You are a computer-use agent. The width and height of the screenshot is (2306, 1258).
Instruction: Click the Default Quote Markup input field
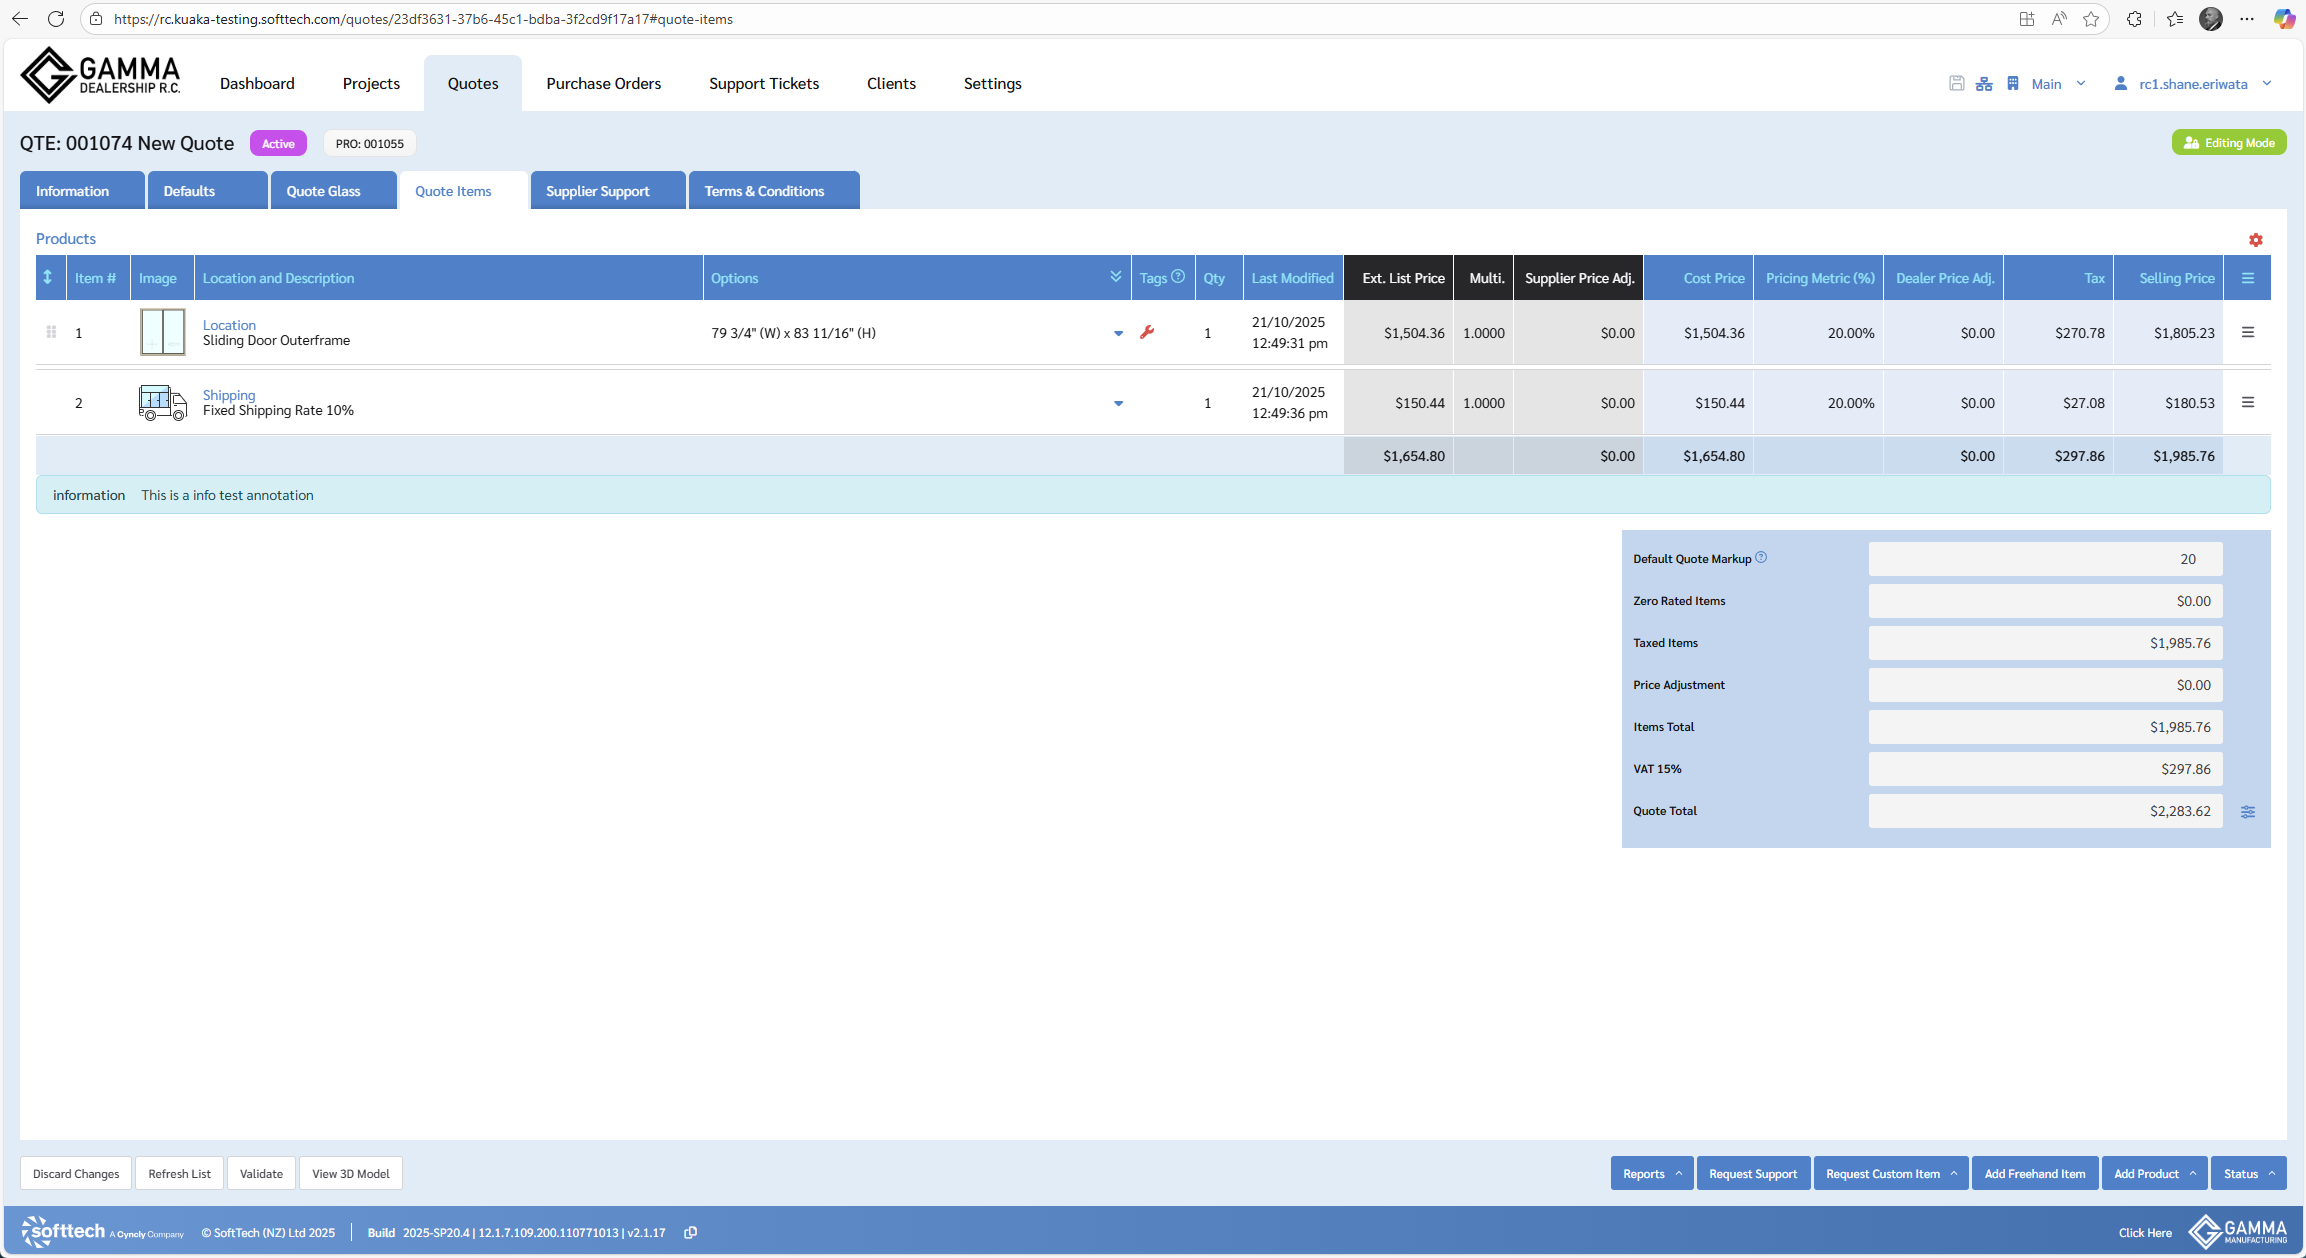coord(2044,559)
